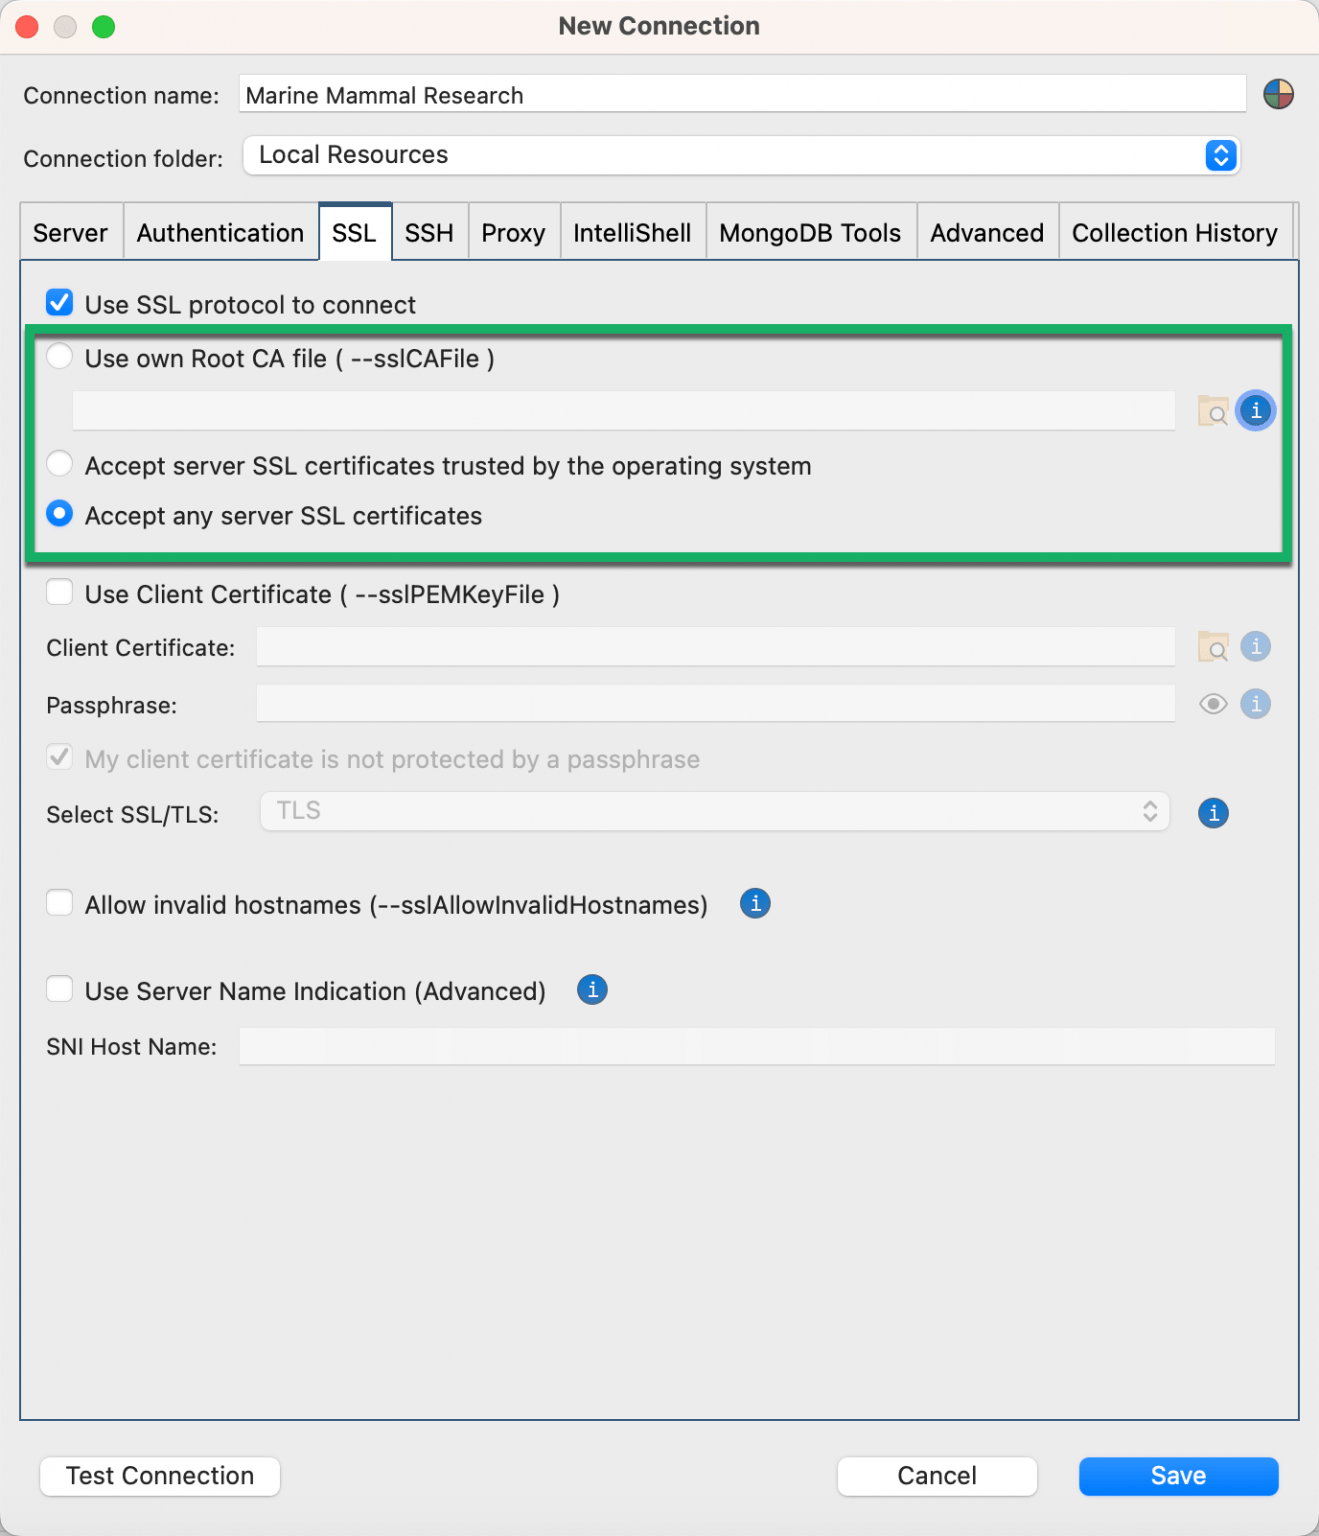This screenshot has width=1319, height=1536.
Task: Enable Use Client Certificate option
Action: click(59, 592)
